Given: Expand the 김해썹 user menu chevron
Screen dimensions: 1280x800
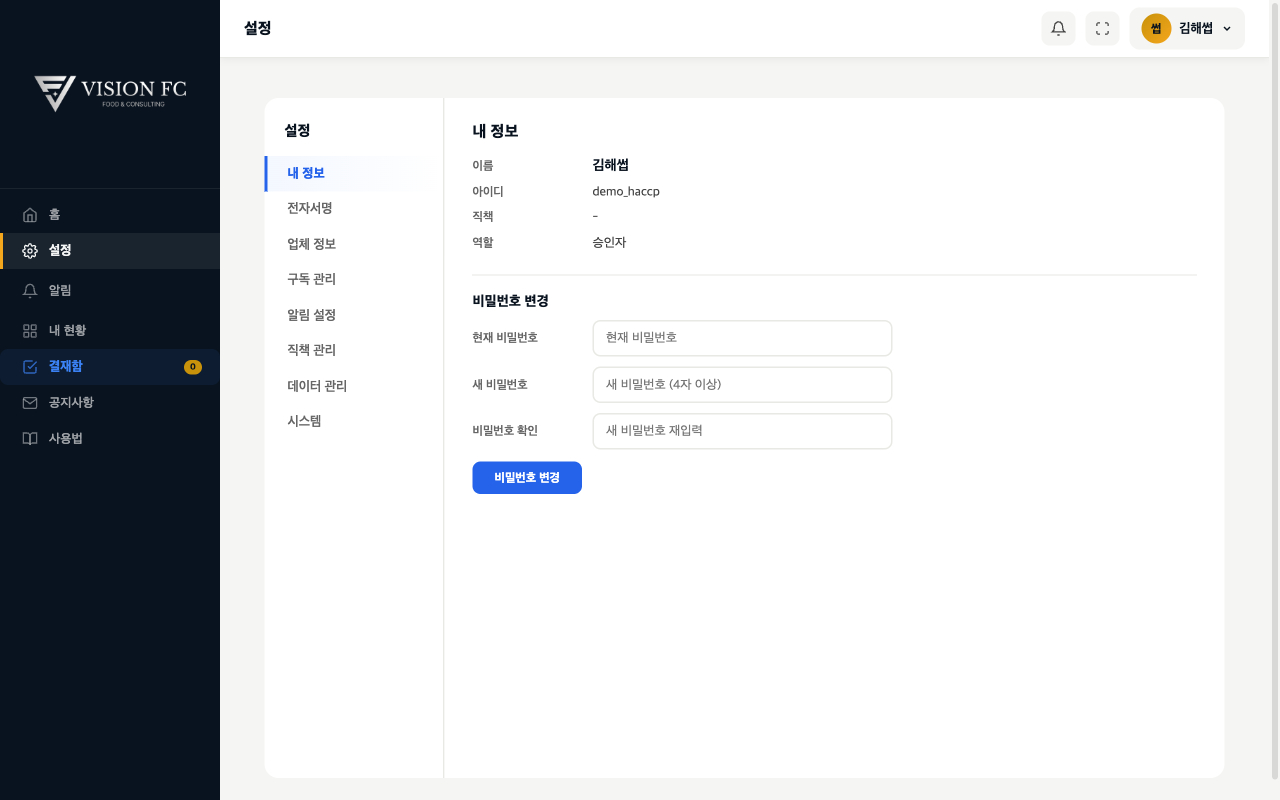Looking at the screenshot, I should click(x=1227, y=29).
